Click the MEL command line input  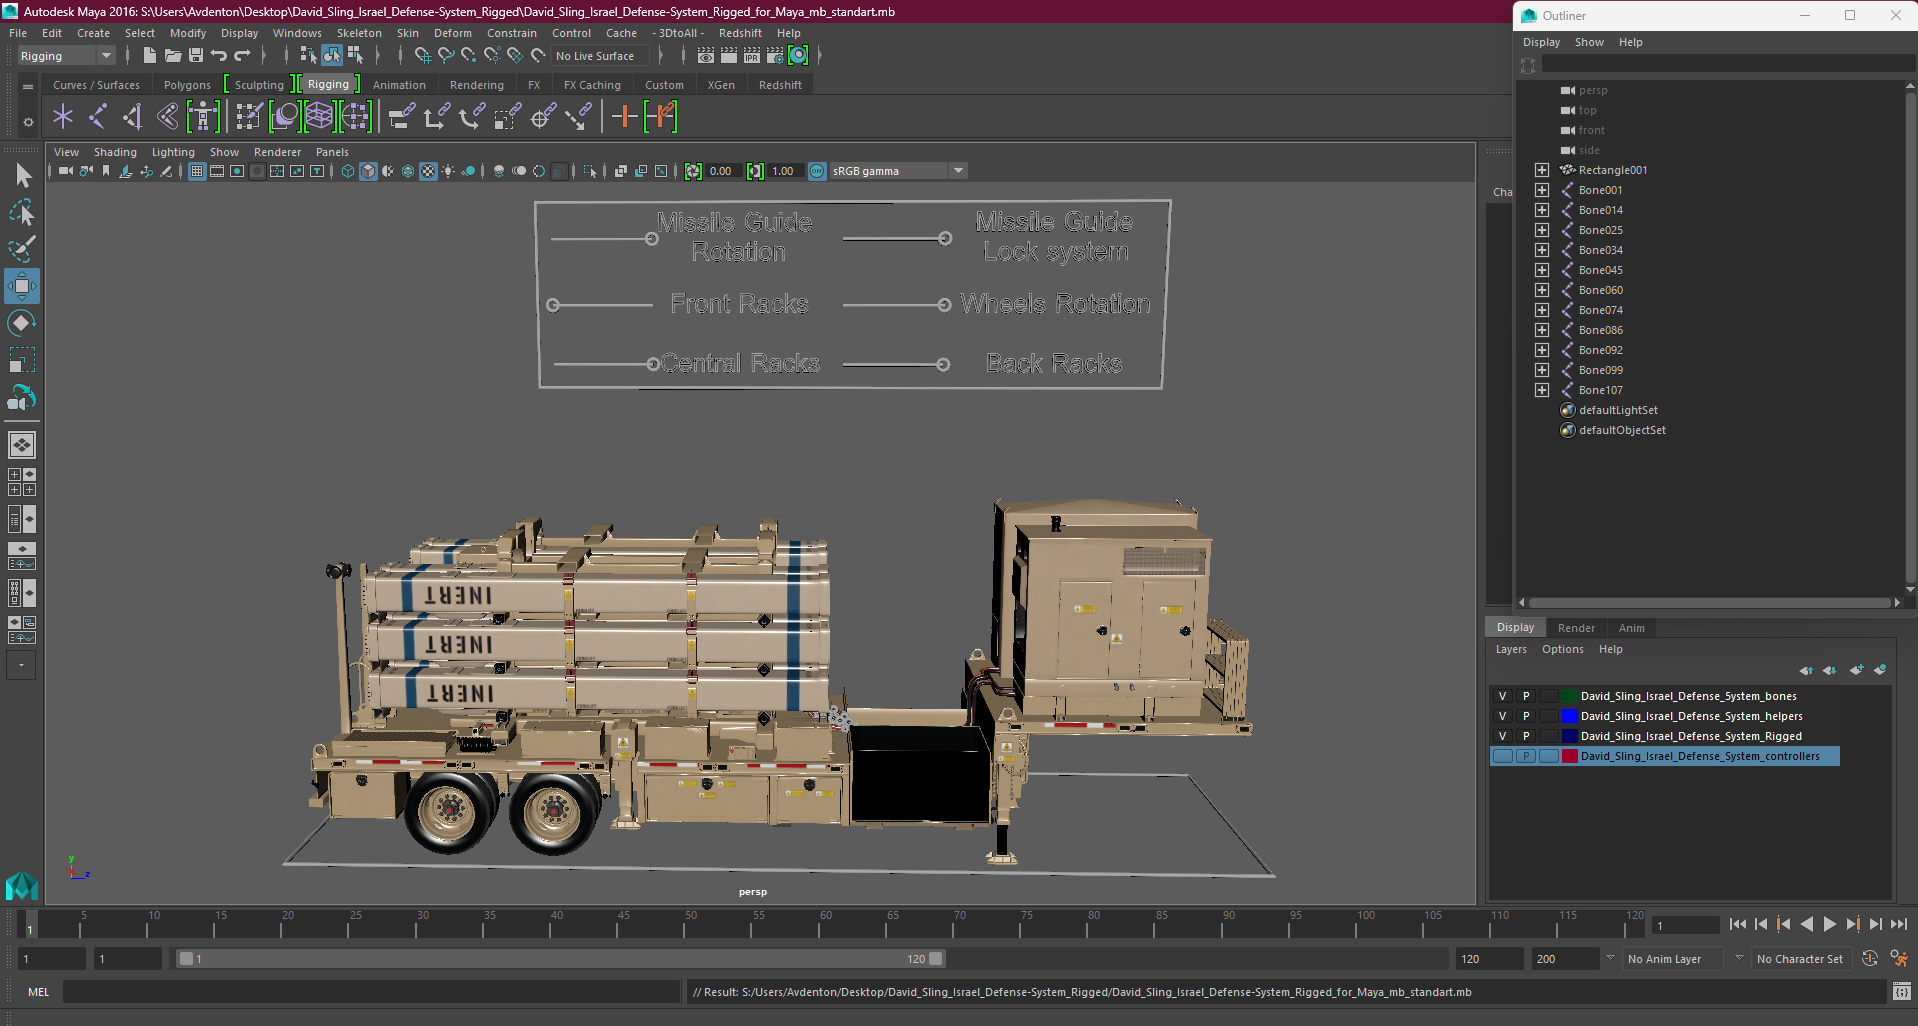point(371,992)
